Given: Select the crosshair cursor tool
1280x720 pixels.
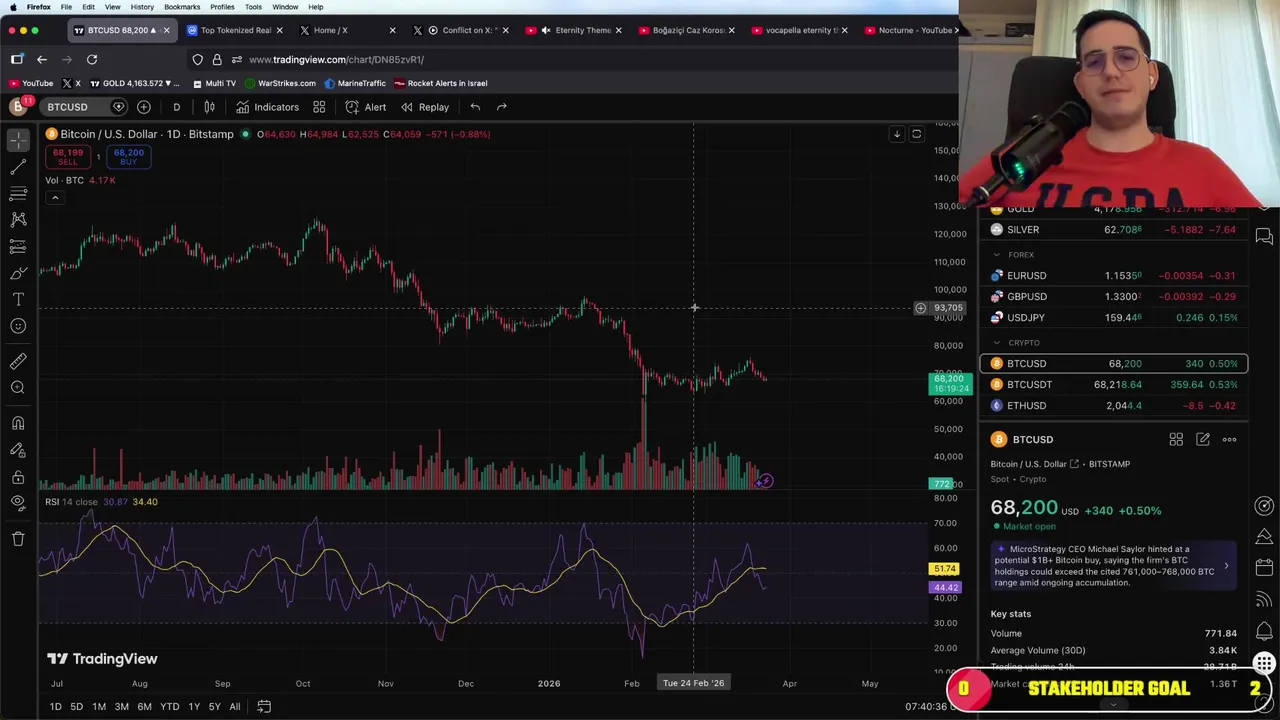Looking at the screenshot, I should tap(18, 141).
